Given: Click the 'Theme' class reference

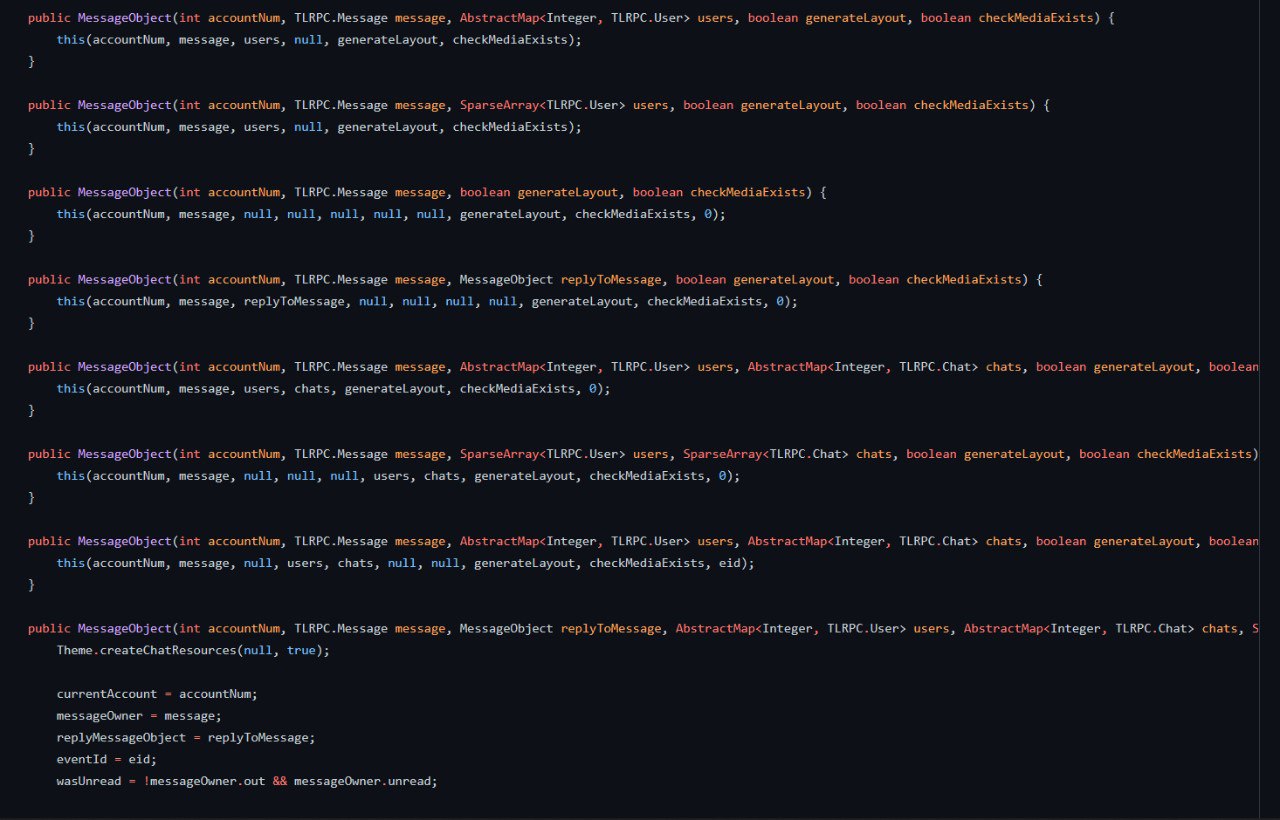Looking at the screenshot, I should coord(75,650).
